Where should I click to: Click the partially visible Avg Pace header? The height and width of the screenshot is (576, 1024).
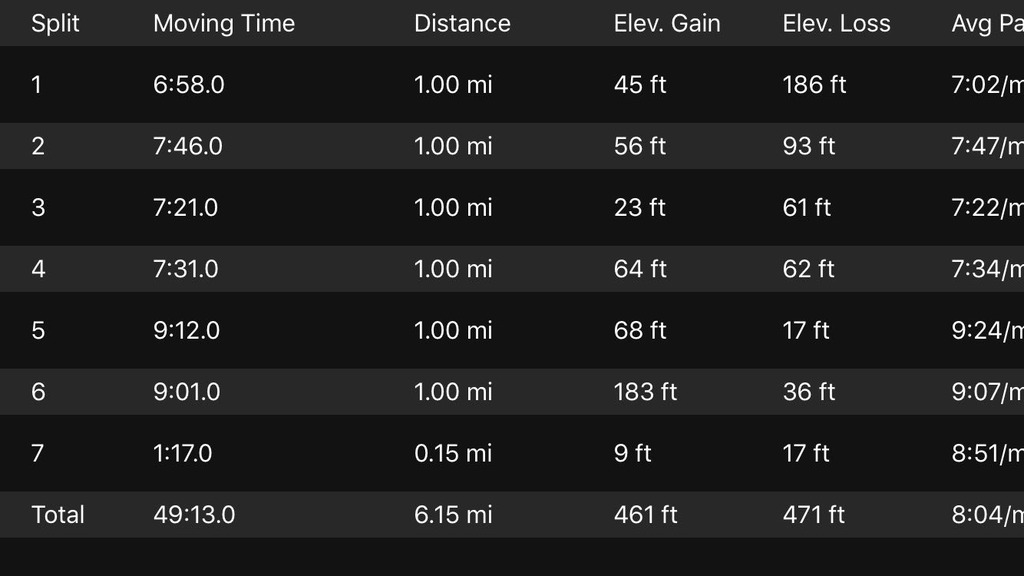(x=987, y=23)
